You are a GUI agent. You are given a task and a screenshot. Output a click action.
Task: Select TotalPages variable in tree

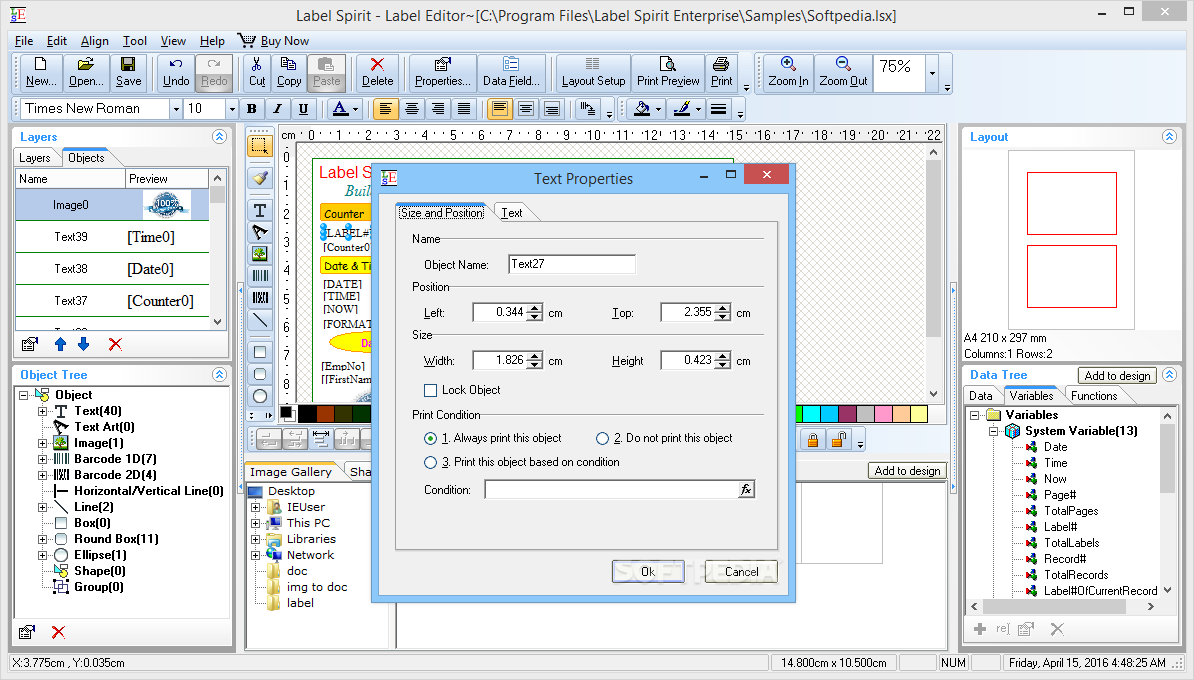click(1071, 511)
